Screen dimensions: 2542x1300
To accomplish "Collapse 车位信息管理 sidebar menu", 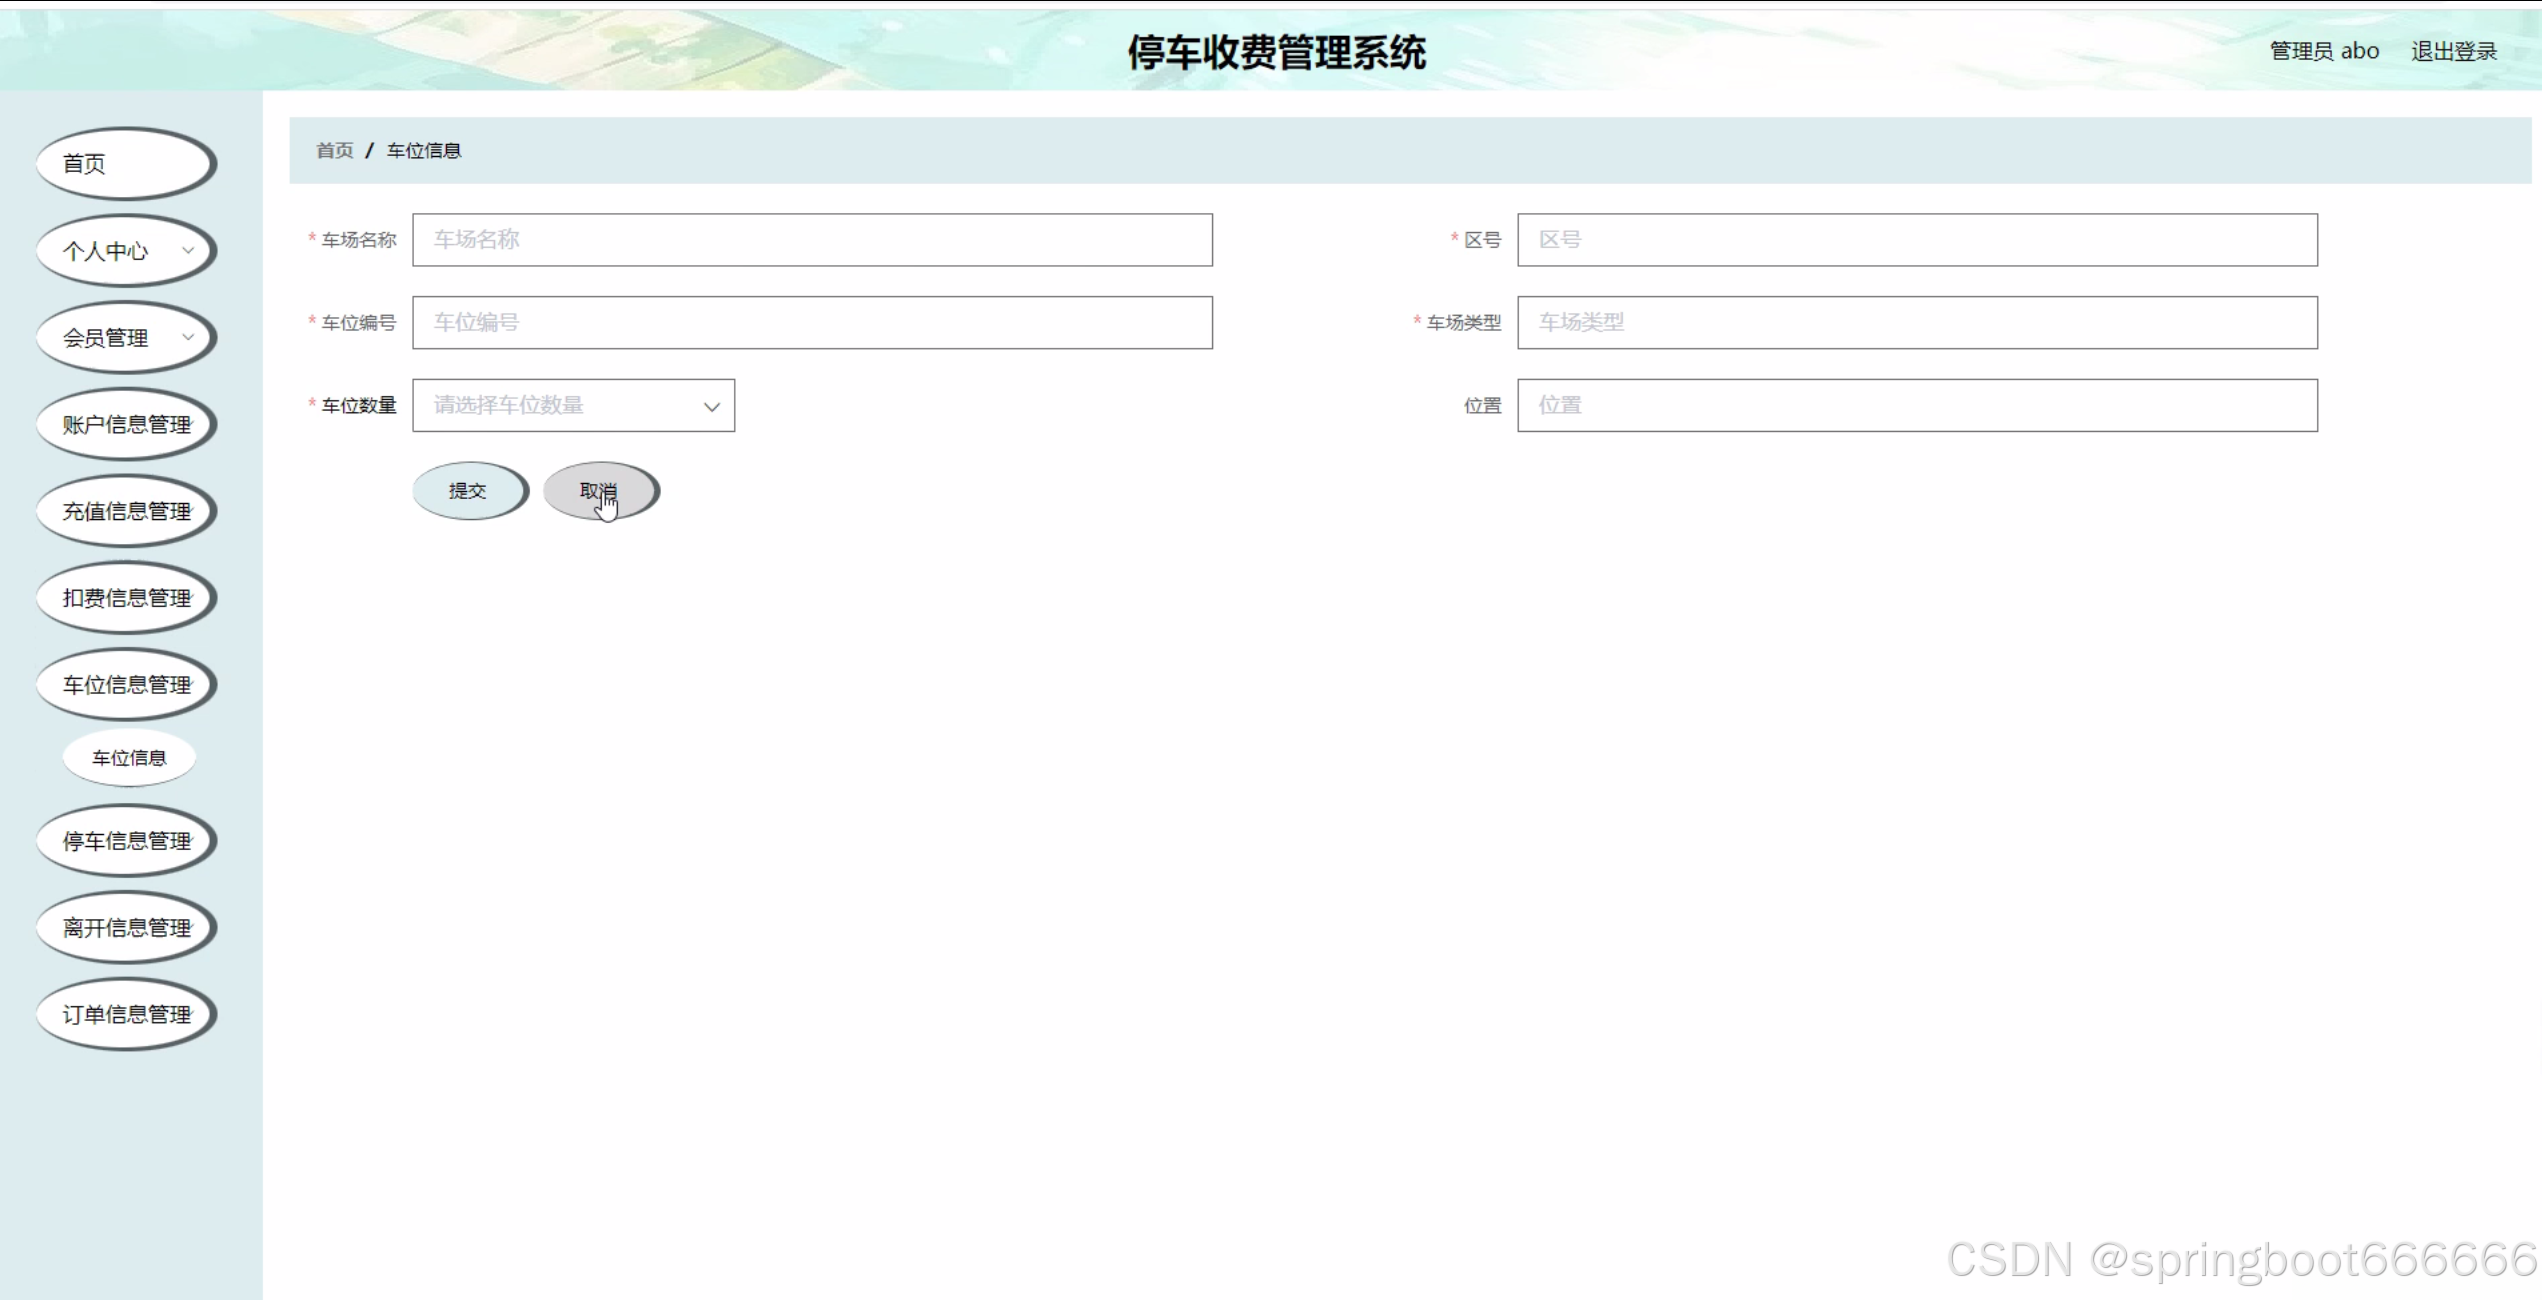I will click(125, 685).
